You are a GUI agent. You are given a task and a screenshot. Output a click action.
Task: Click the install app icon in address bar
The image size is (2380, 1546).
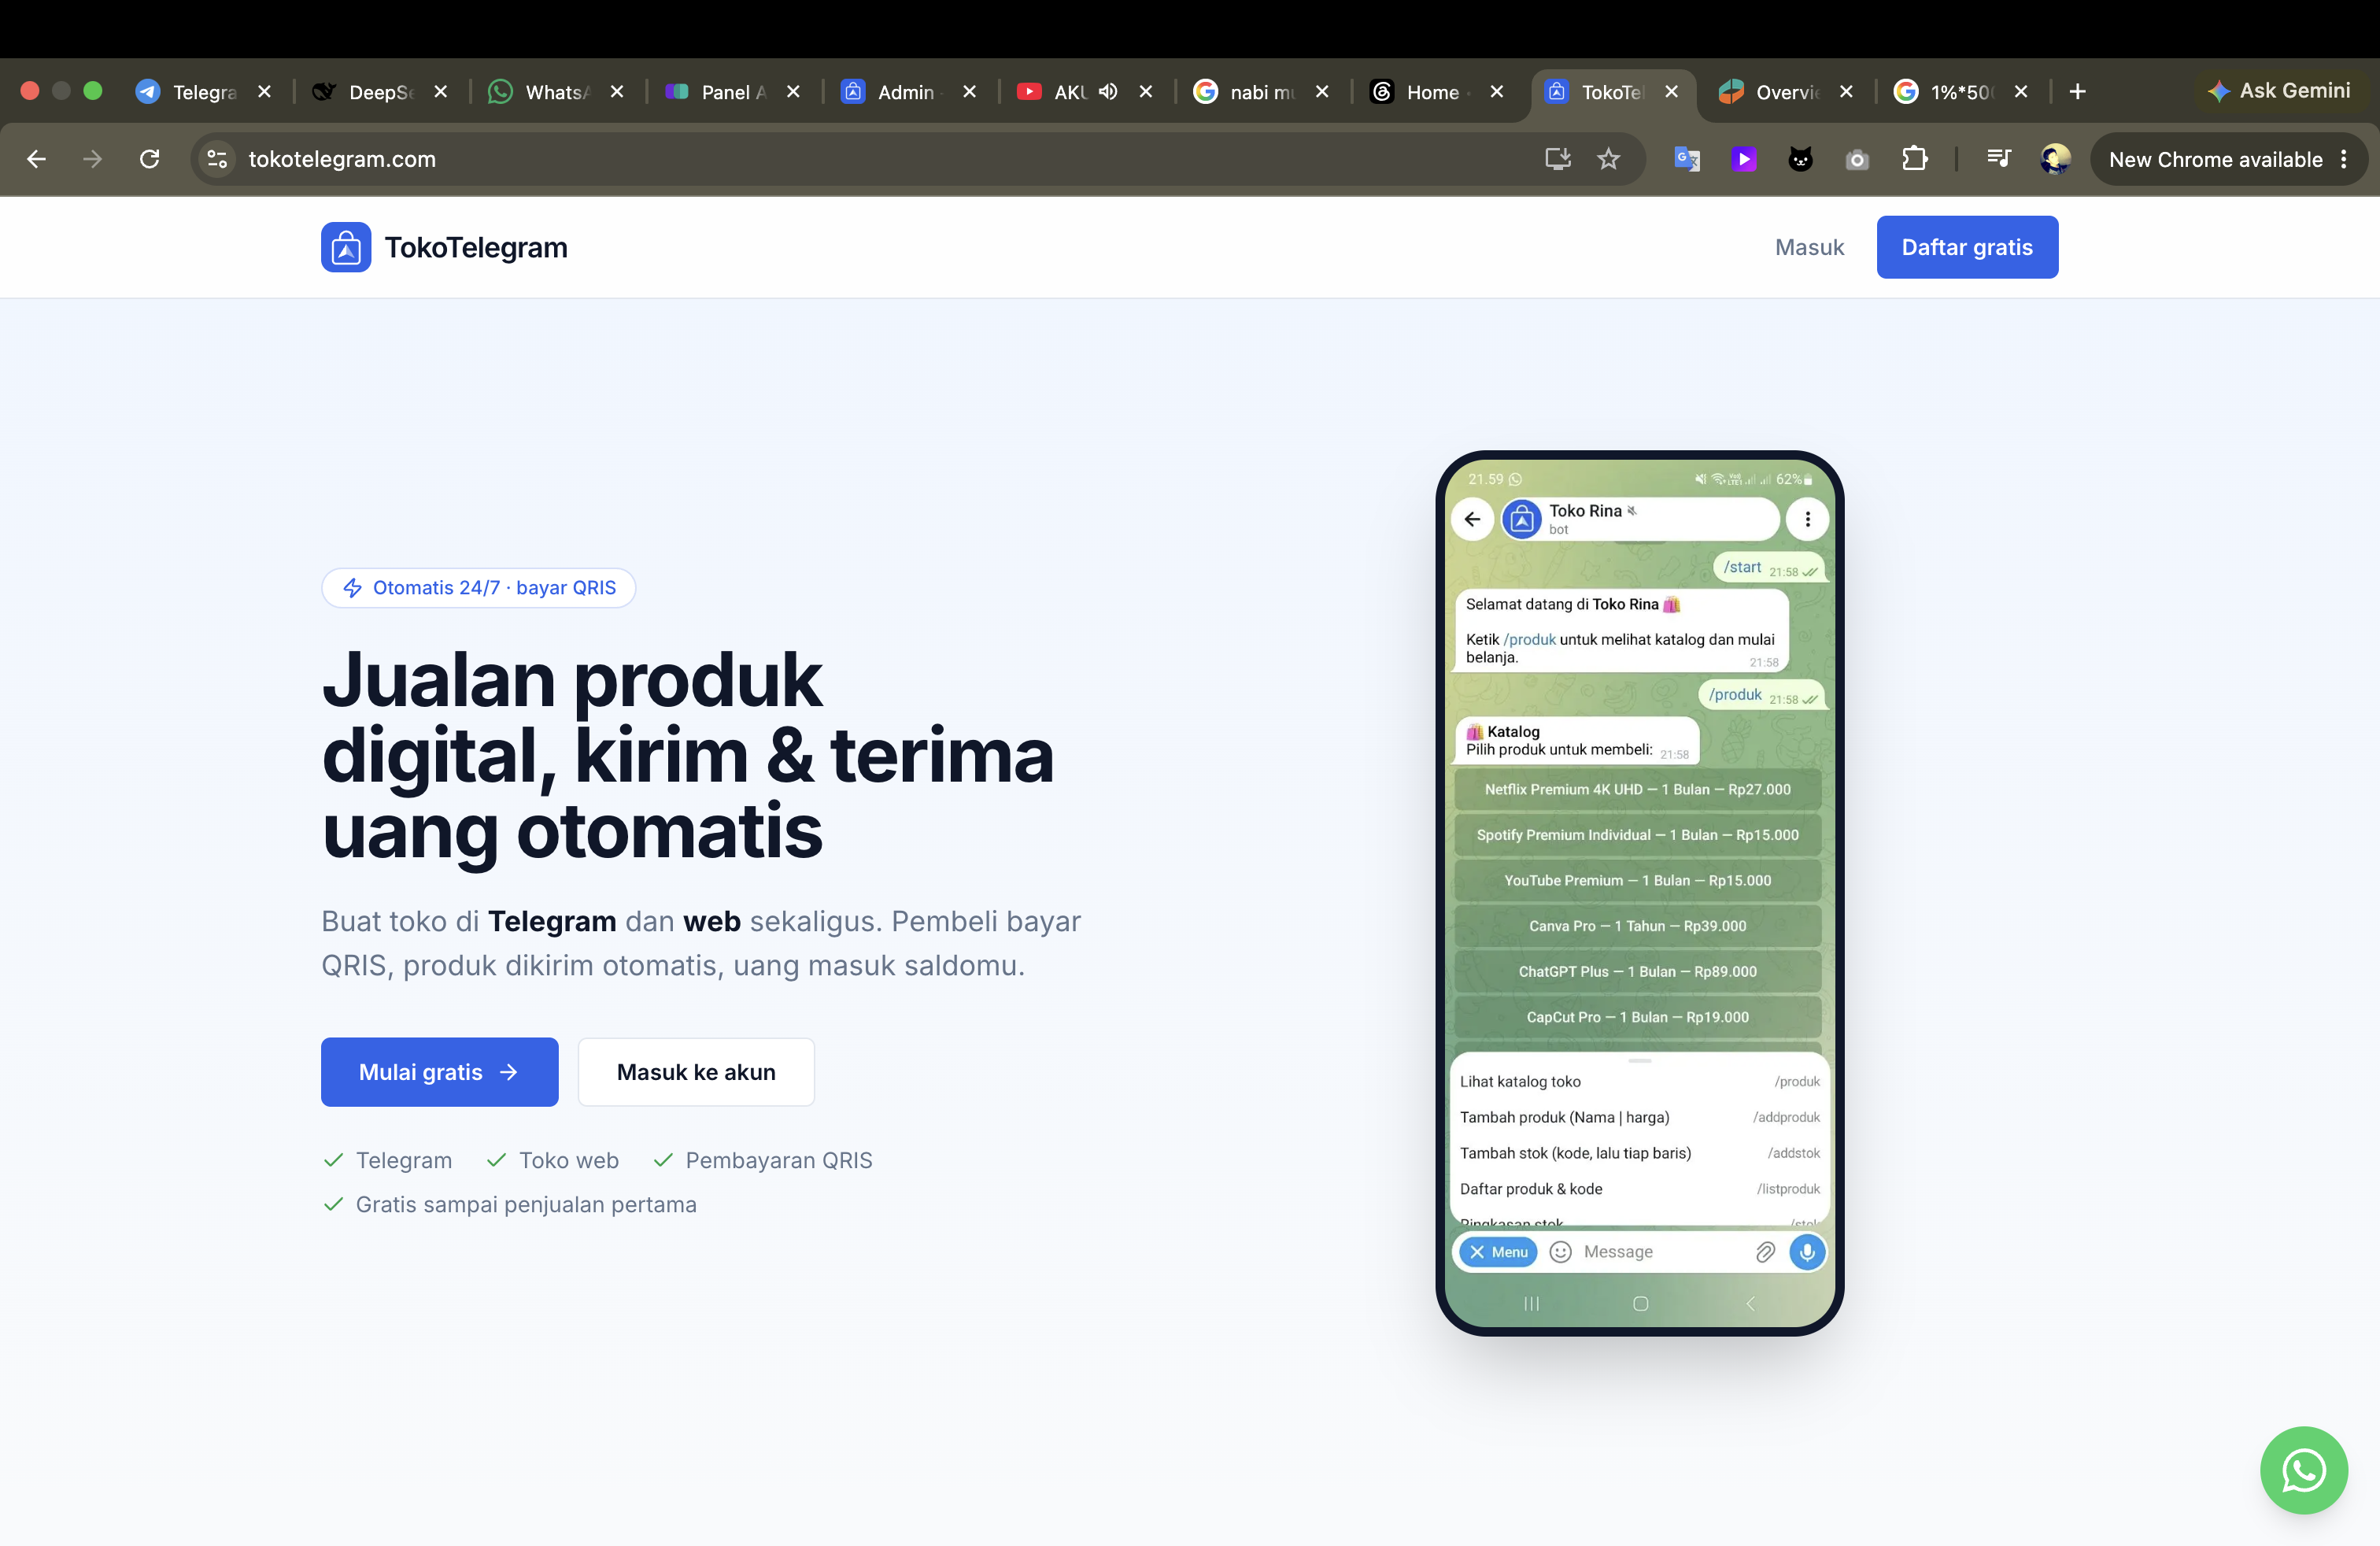click(x=1557, y=159)
